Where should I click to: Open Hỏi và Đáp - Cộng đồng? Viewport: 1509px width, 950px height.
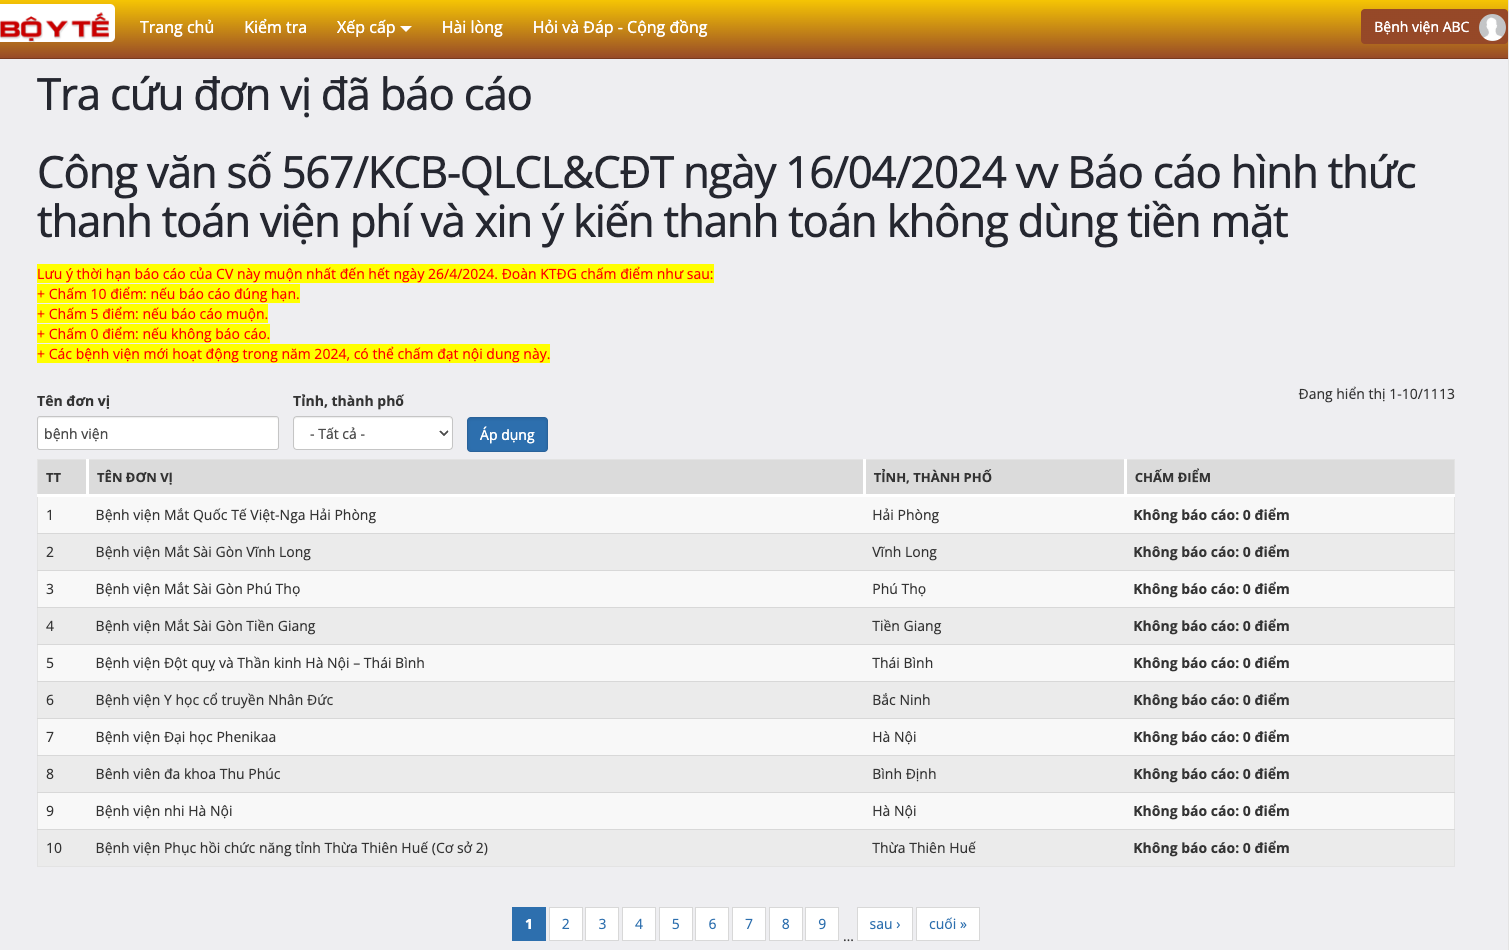[x=619, y=27]
